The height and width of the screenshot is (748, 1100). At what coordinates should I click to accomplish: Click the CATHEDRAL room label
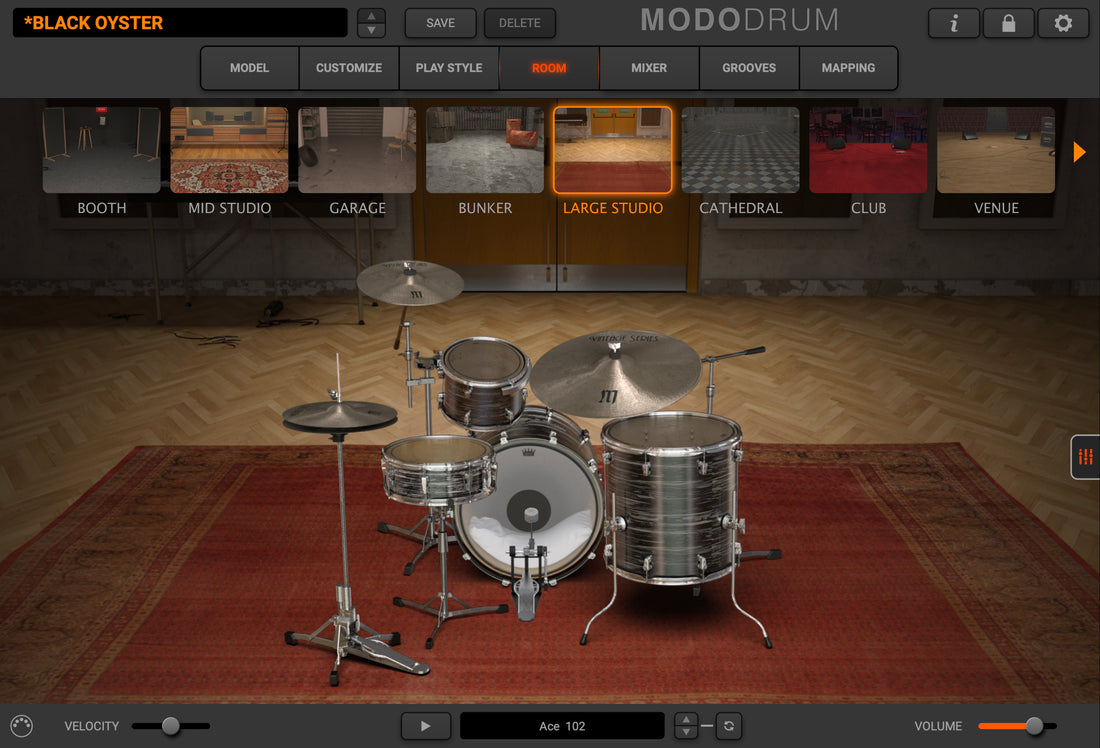point(740,208)
